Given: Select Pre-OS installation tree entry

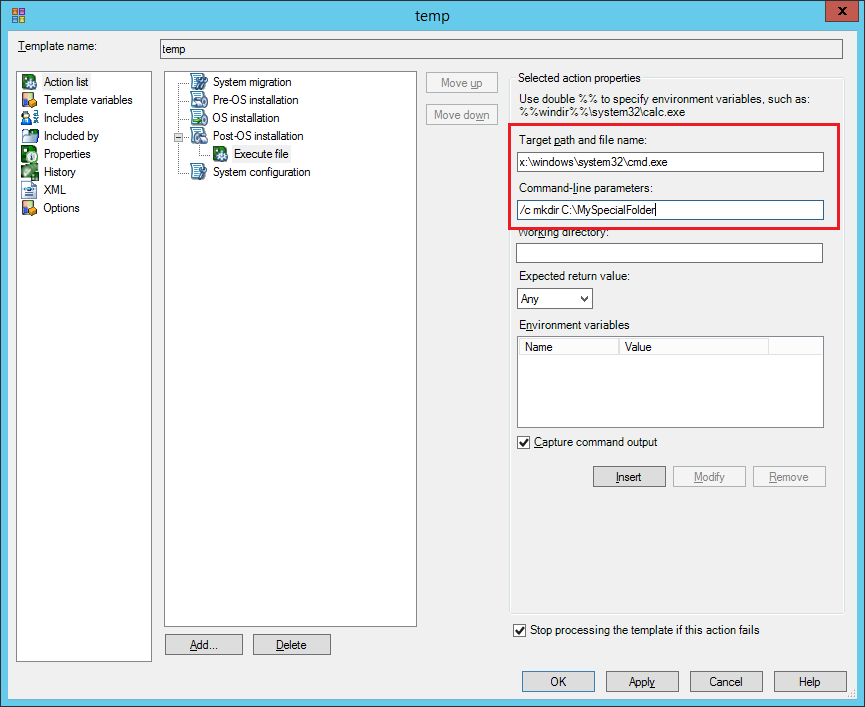Looking at the screenshot, I should click(255, 100).
